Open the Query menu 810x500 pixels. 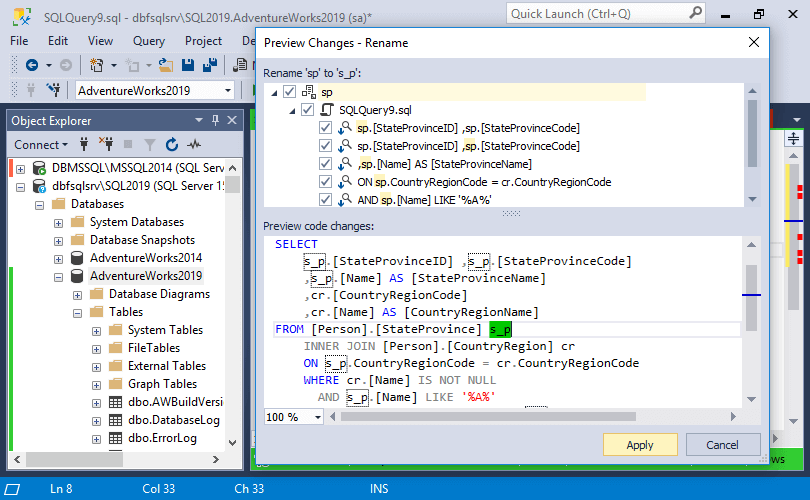tap(149, 41)
